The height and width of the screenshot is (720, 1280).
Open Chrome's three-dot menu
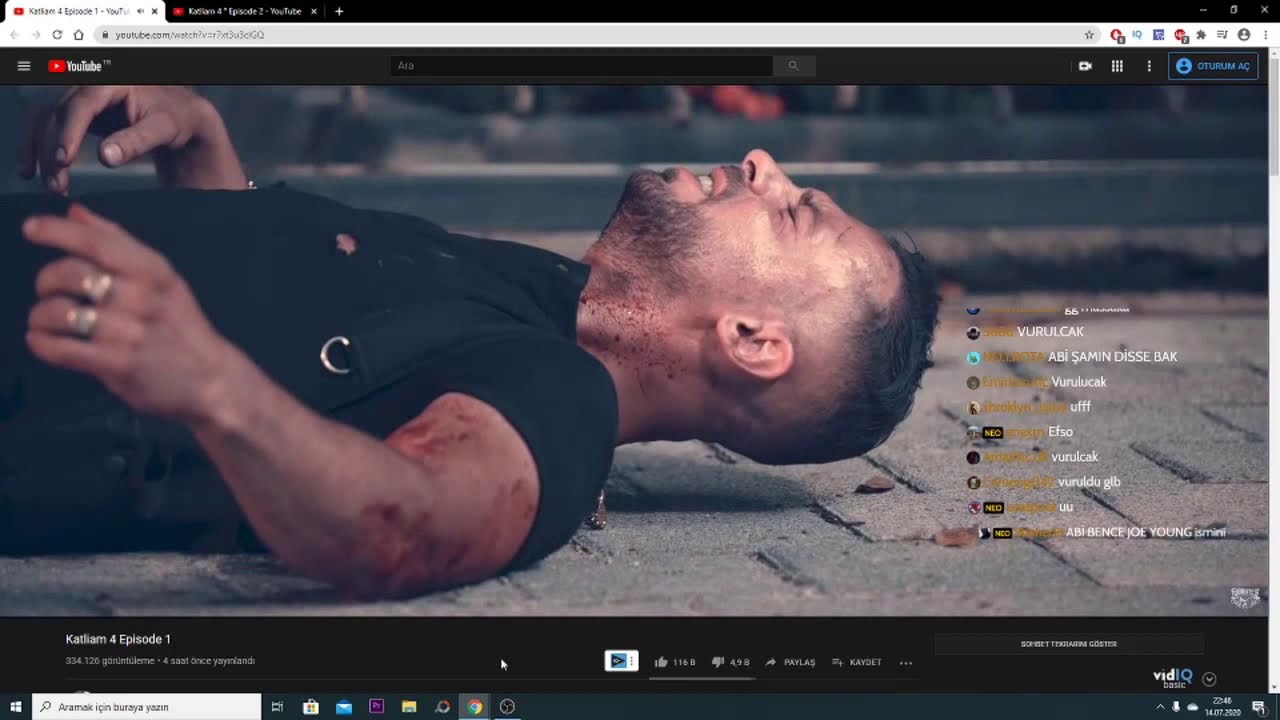[1265, 35]
